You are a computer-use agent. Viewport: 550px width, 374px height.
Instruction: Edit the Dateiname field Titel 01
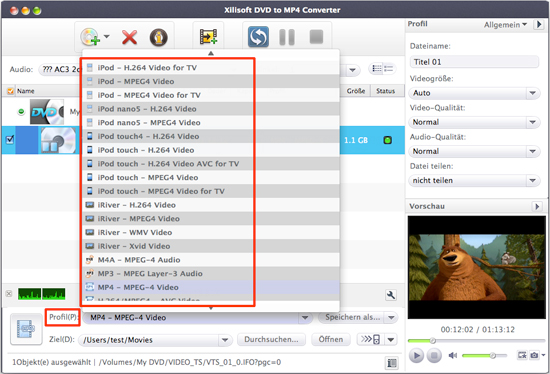pos(474,62)
